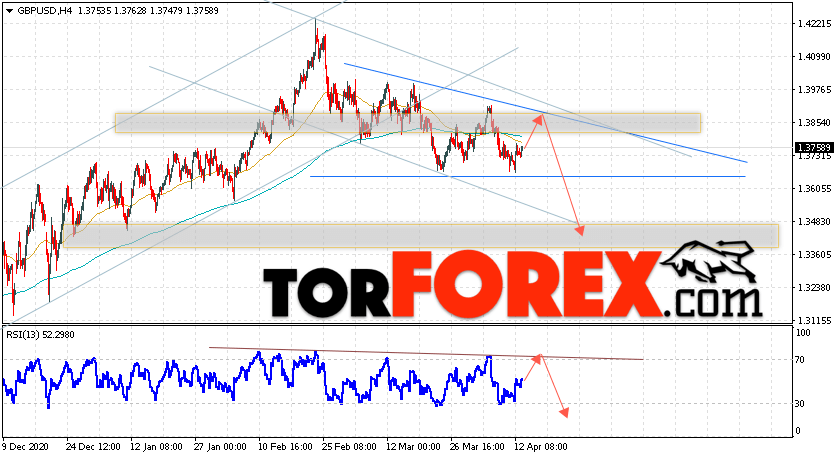Screen dimensions: 838x458
Task: Click the 1.32380 price axis label
Action: (814, 288)
